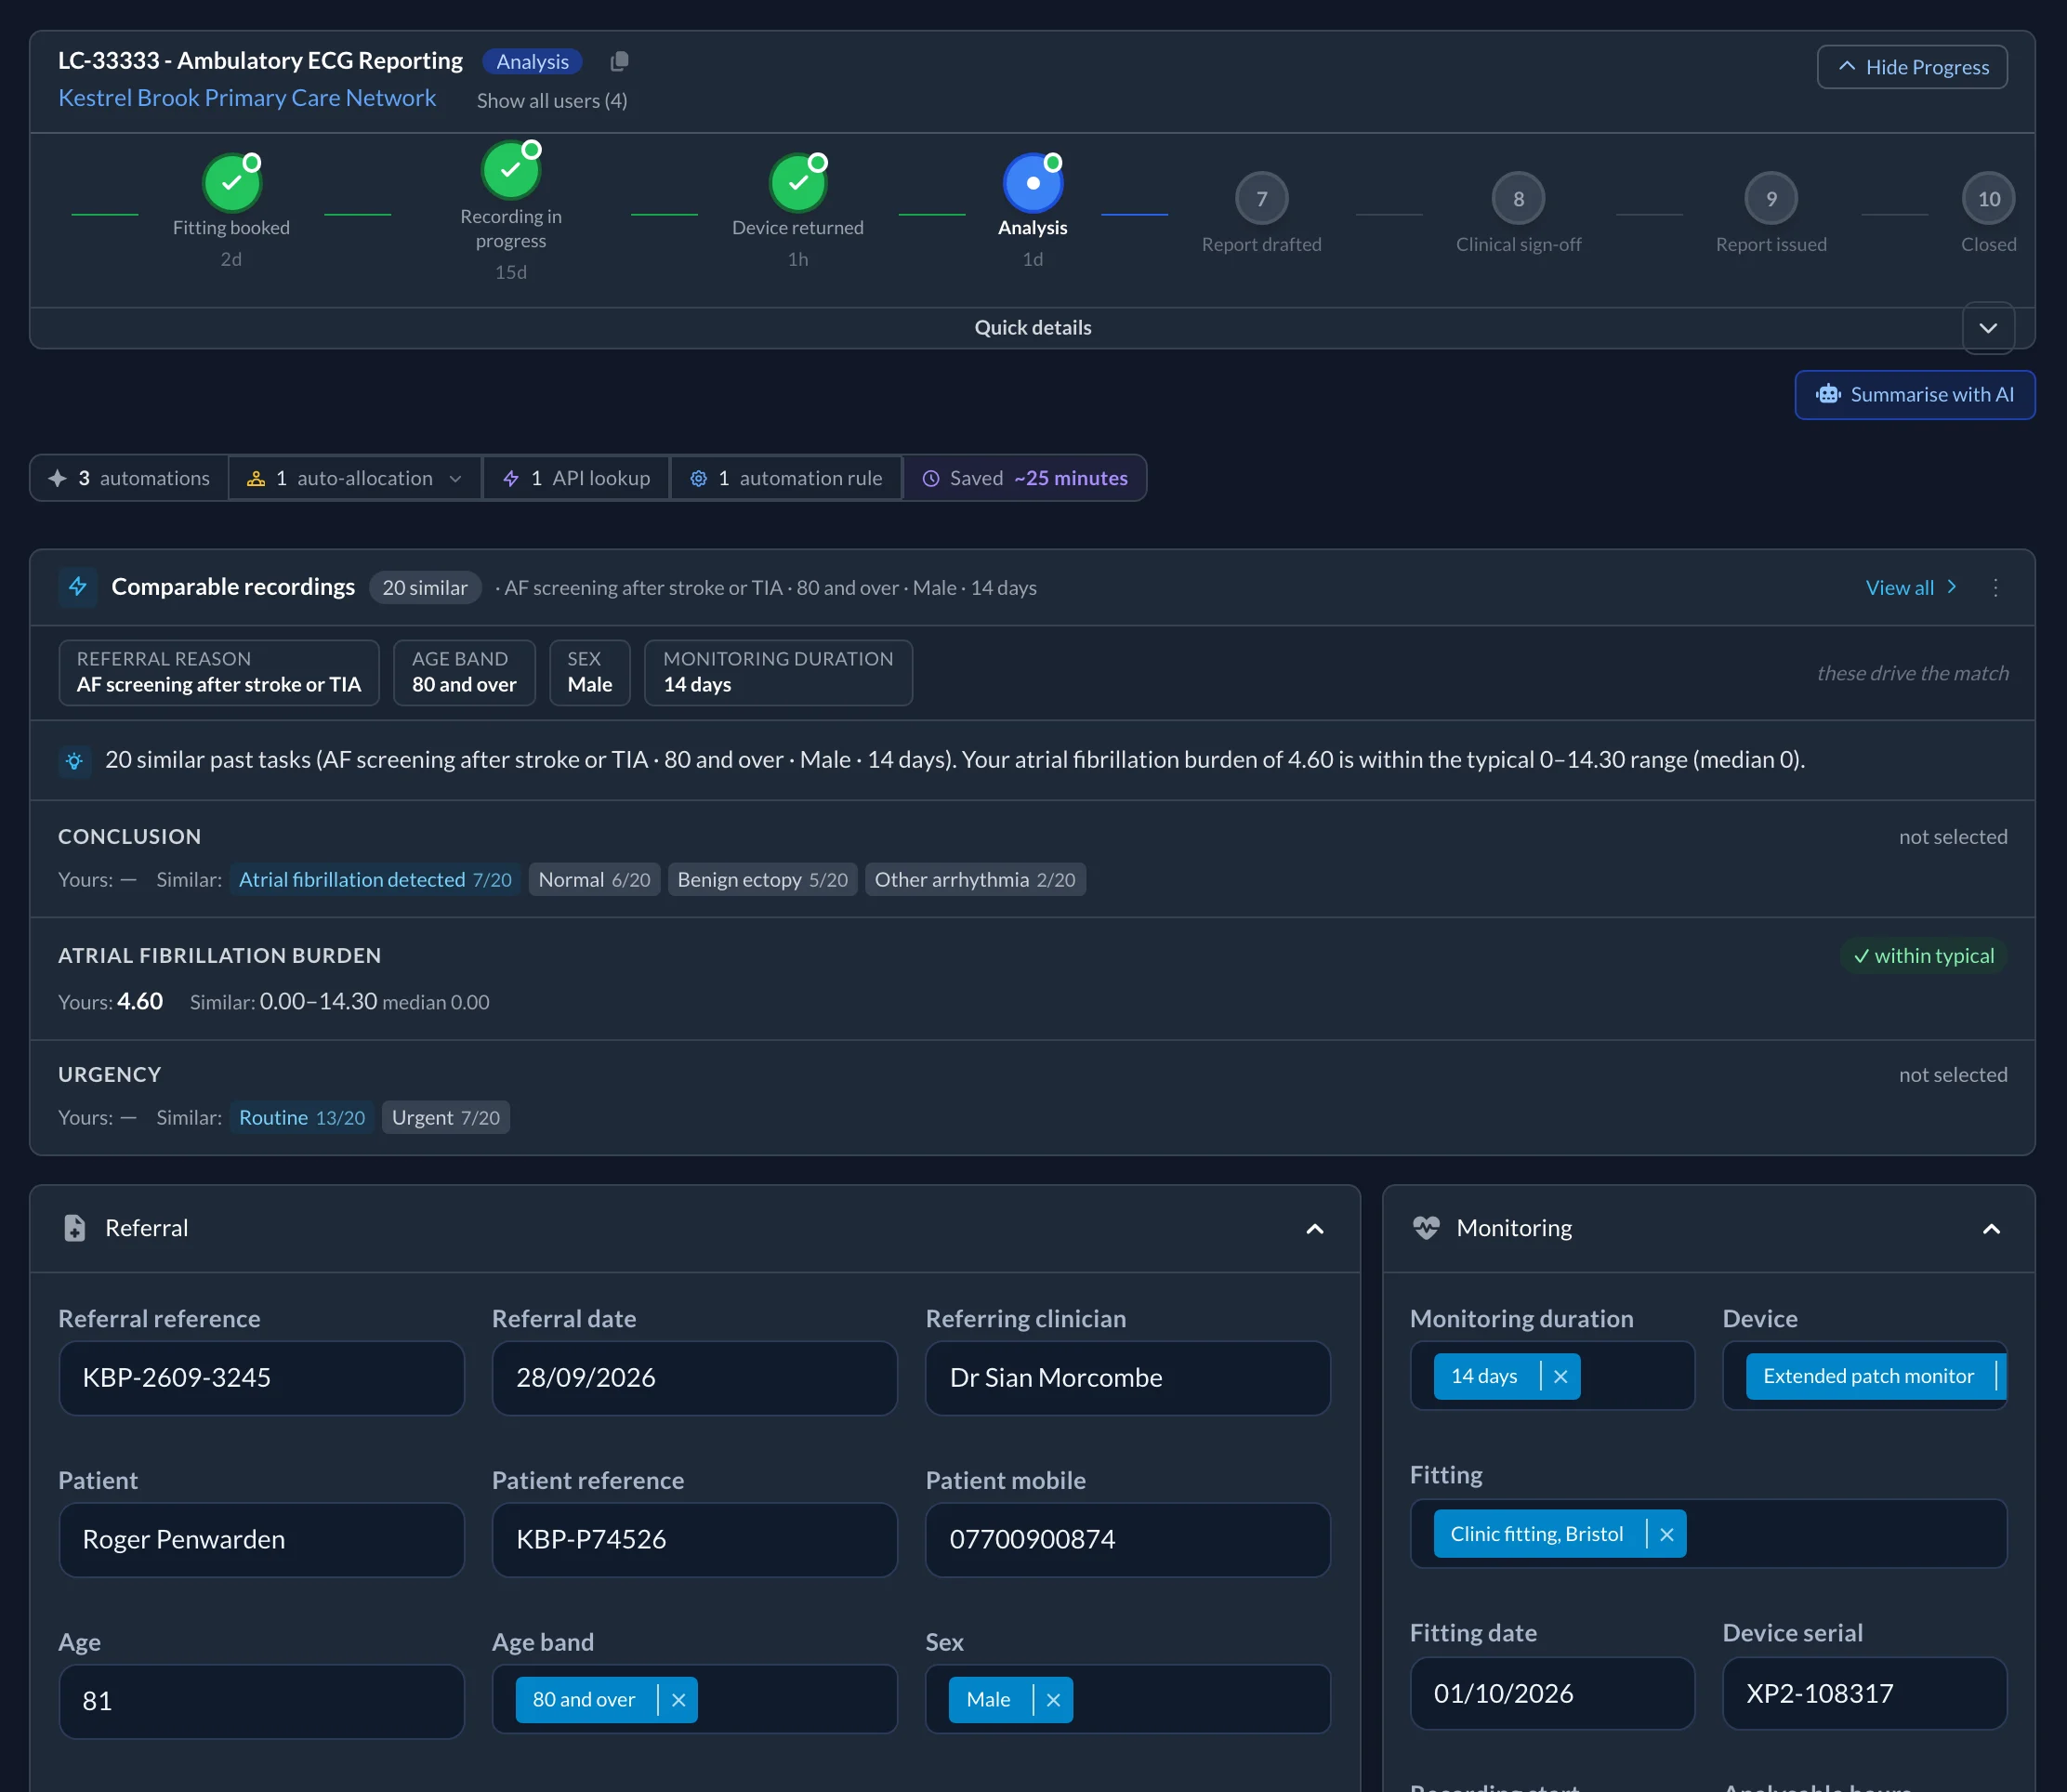2067x1792 pixels.
Task: Remove the 80 and over tag
Action: (678, 1700)
